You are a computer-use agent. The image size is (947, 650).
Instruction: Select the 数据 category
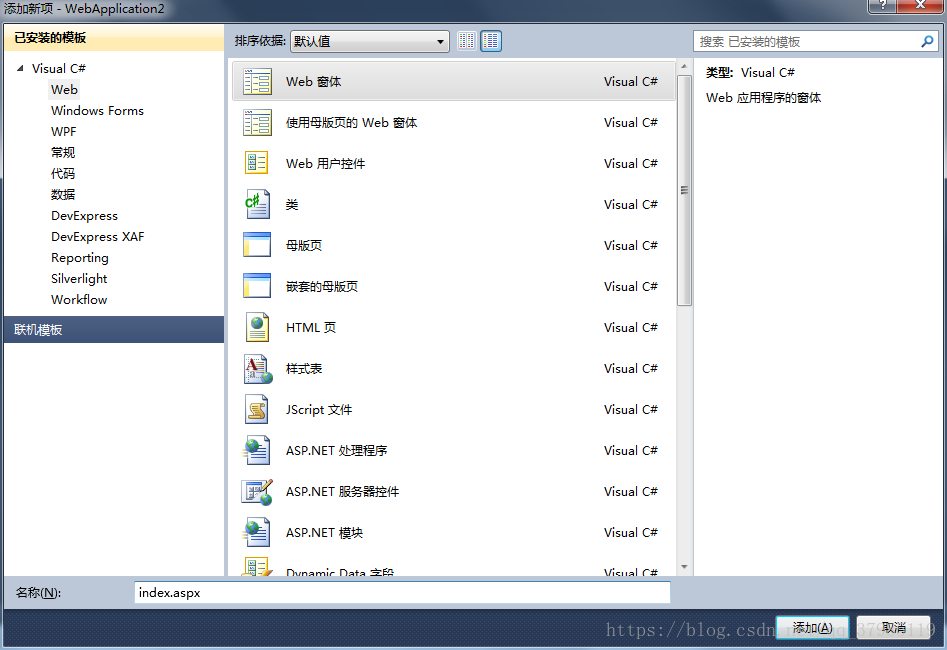pyautogui.click(x=63, y=195)
